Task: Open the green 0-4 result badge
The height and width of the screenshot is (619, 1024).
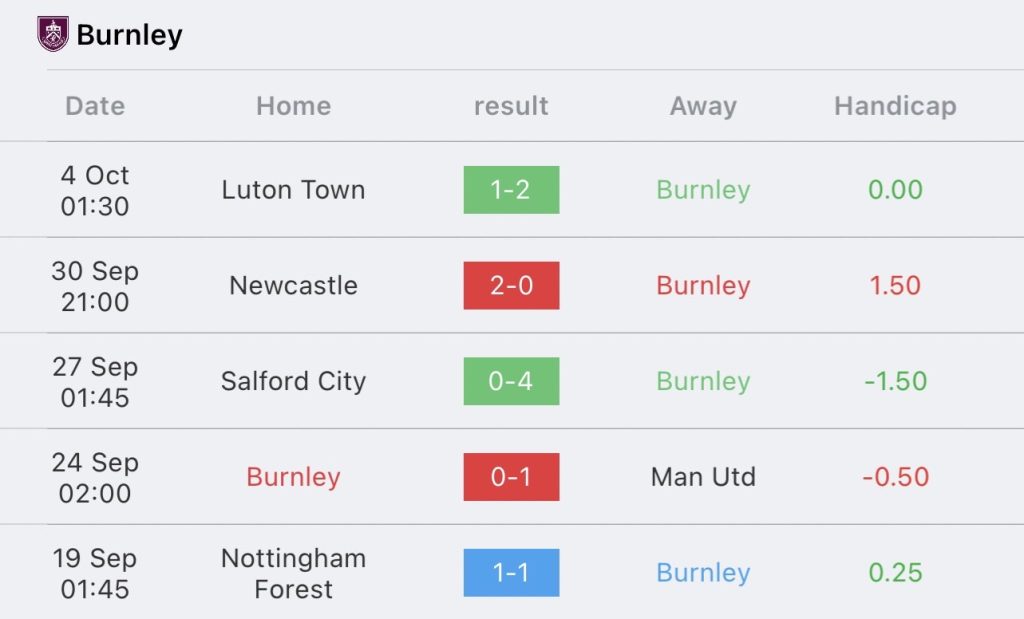Action: pyautogui.click(x=511, y=381)
